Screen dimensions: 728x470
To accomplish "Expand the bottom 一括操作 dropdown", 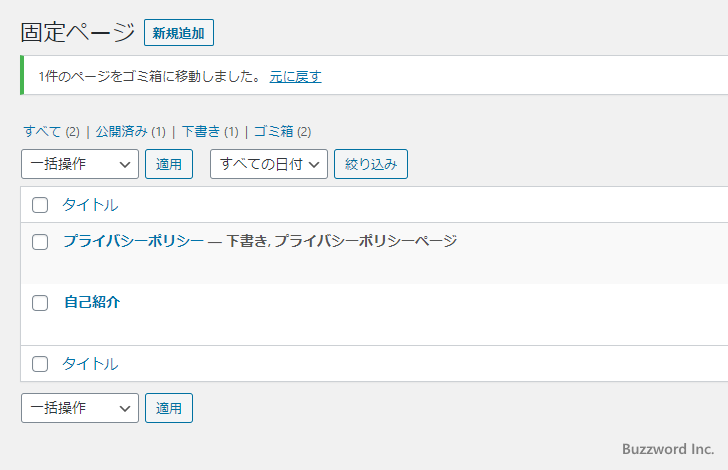I will pyautogui.click(x=80, y=408).
